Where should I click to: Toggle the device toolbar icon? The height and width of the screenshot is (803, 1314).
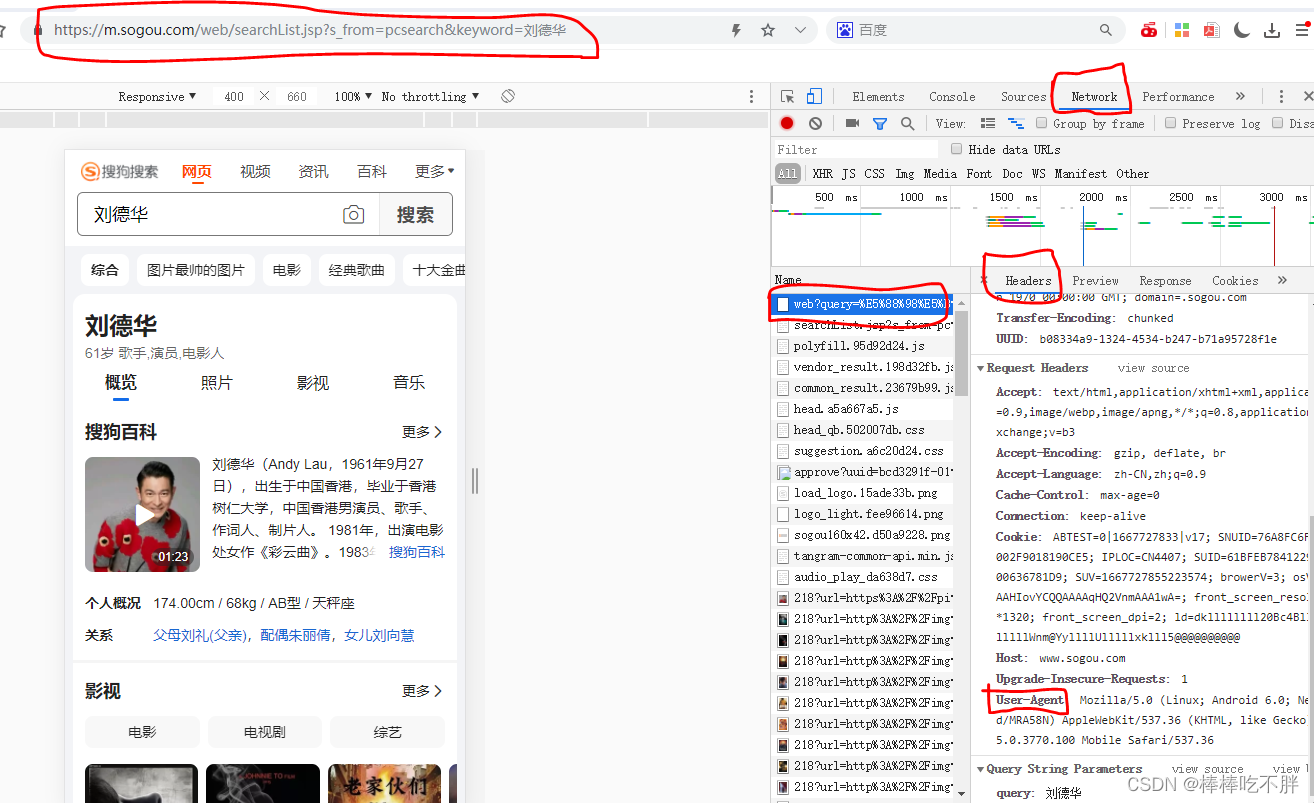point(814,97)
